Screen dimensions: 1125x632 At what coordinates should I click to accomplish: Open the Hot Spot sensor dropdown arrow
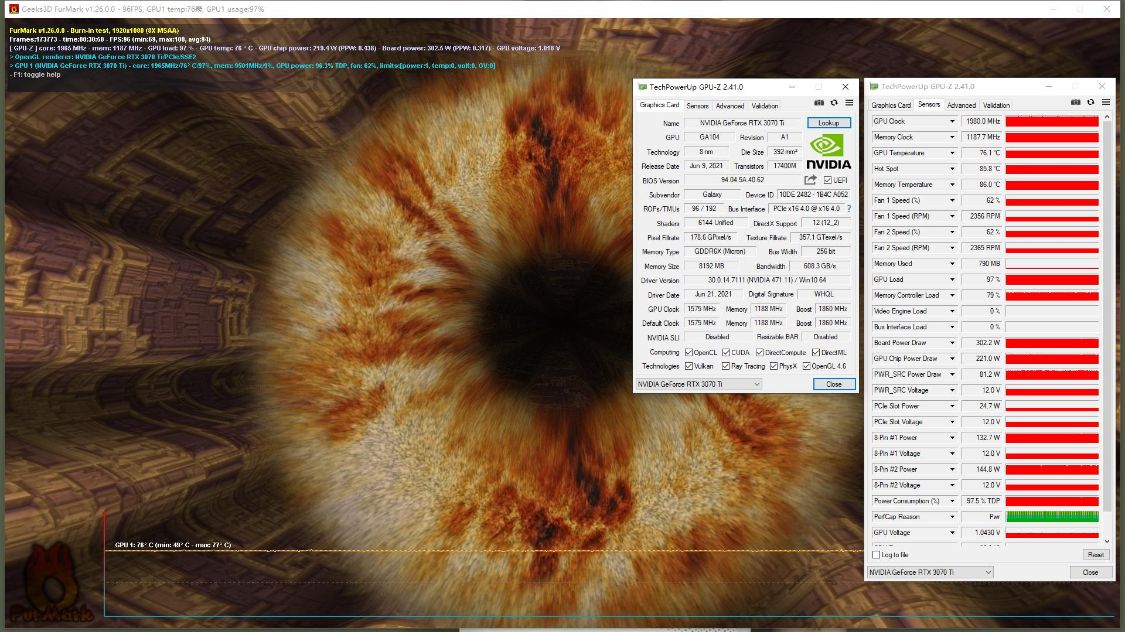[x=952, y=169]
